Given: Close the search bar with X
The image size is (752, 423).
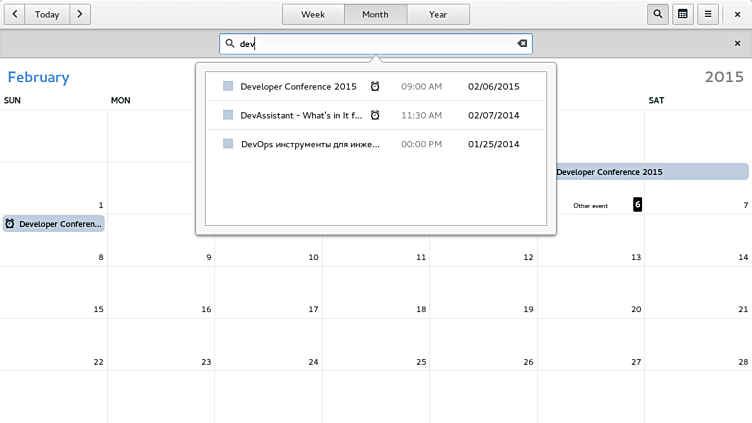Looking at the screenshot, I should pos(737,44).
